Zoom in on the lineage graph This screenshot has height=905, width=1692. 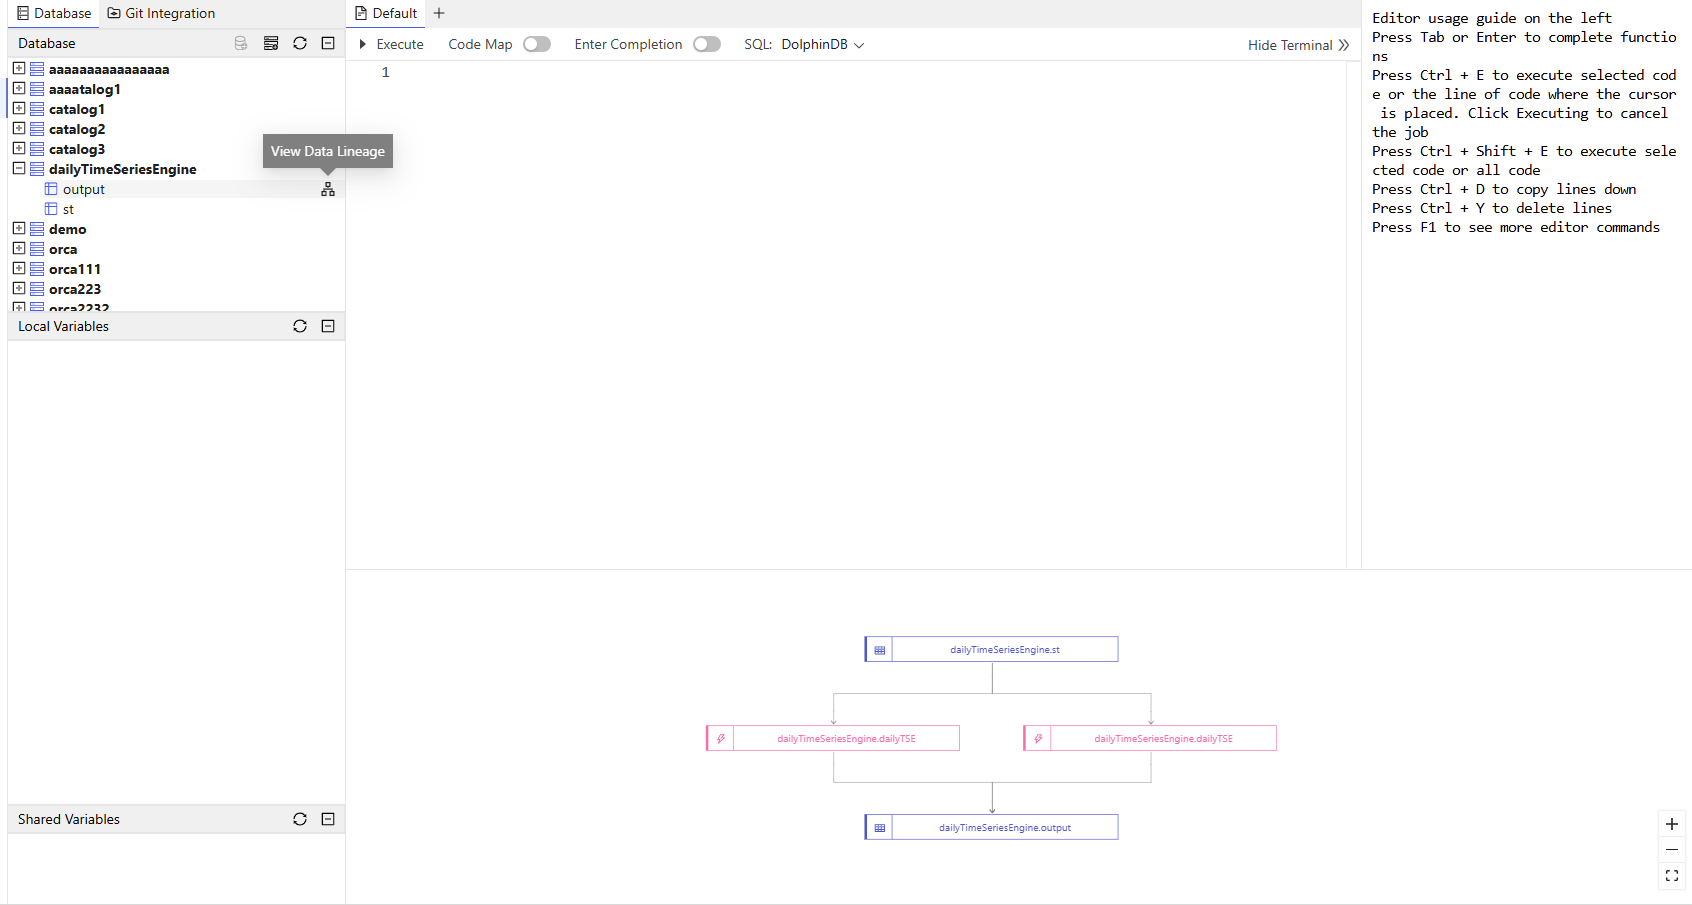tap(1671, 824)
